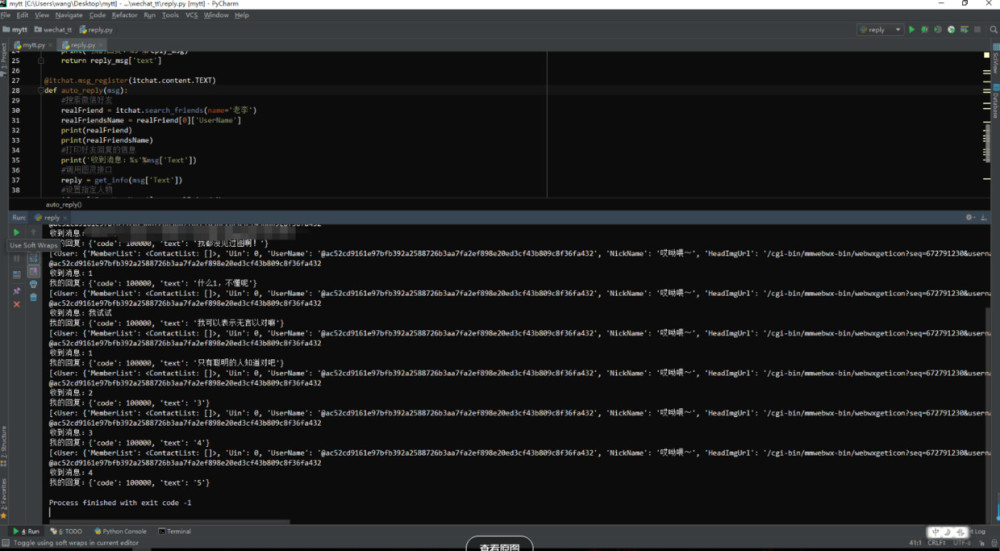
Task: Open the View menu
Action: tap(42, 15)
